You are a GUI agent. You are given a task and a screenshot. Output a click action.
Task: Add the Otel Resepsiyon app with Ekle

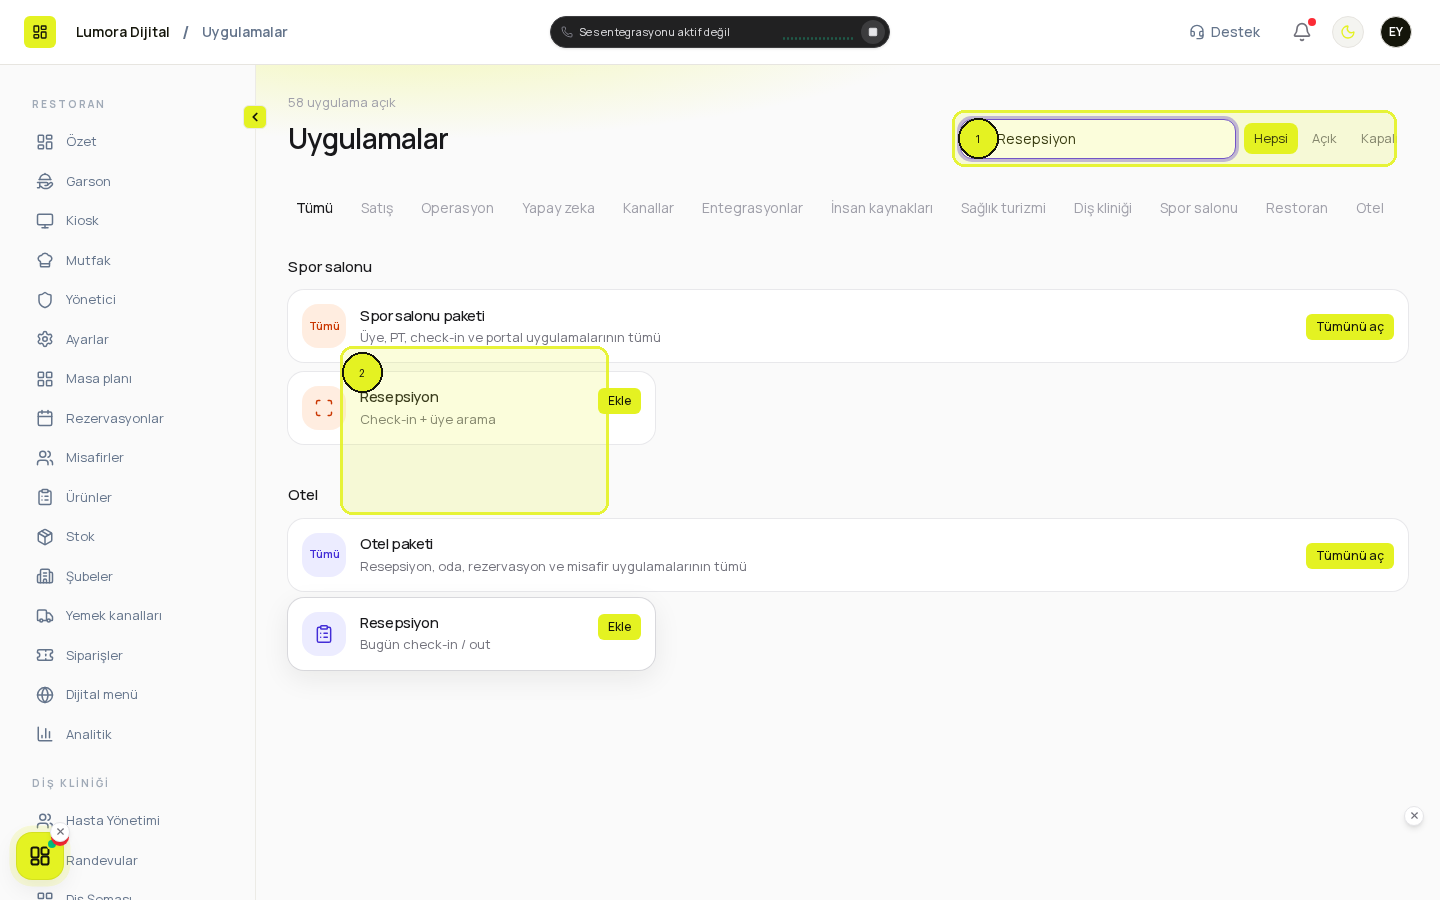pos(619,627)
